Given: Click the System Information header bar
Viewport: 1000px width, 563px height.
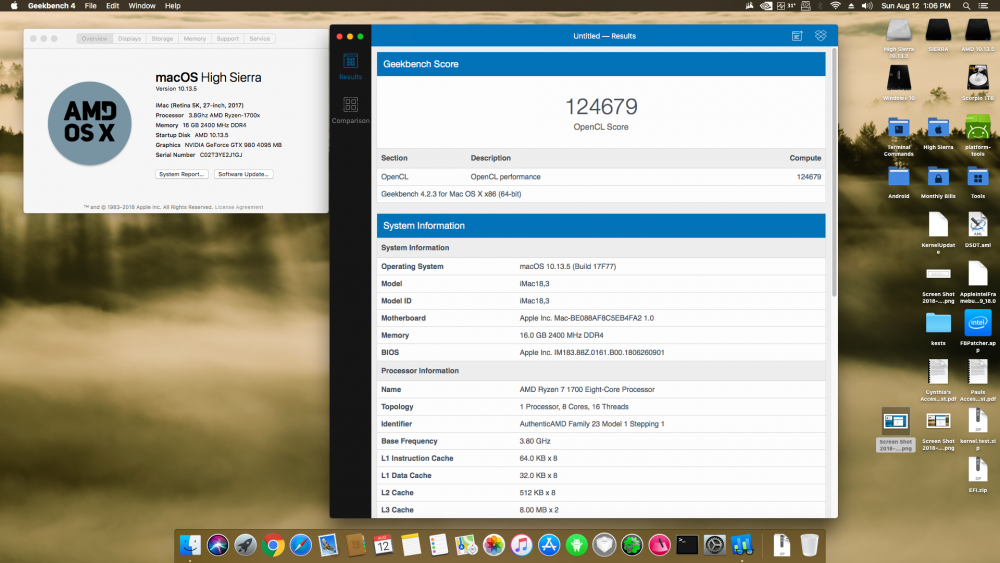Looking at the screenshot, I should pos(601,226).
